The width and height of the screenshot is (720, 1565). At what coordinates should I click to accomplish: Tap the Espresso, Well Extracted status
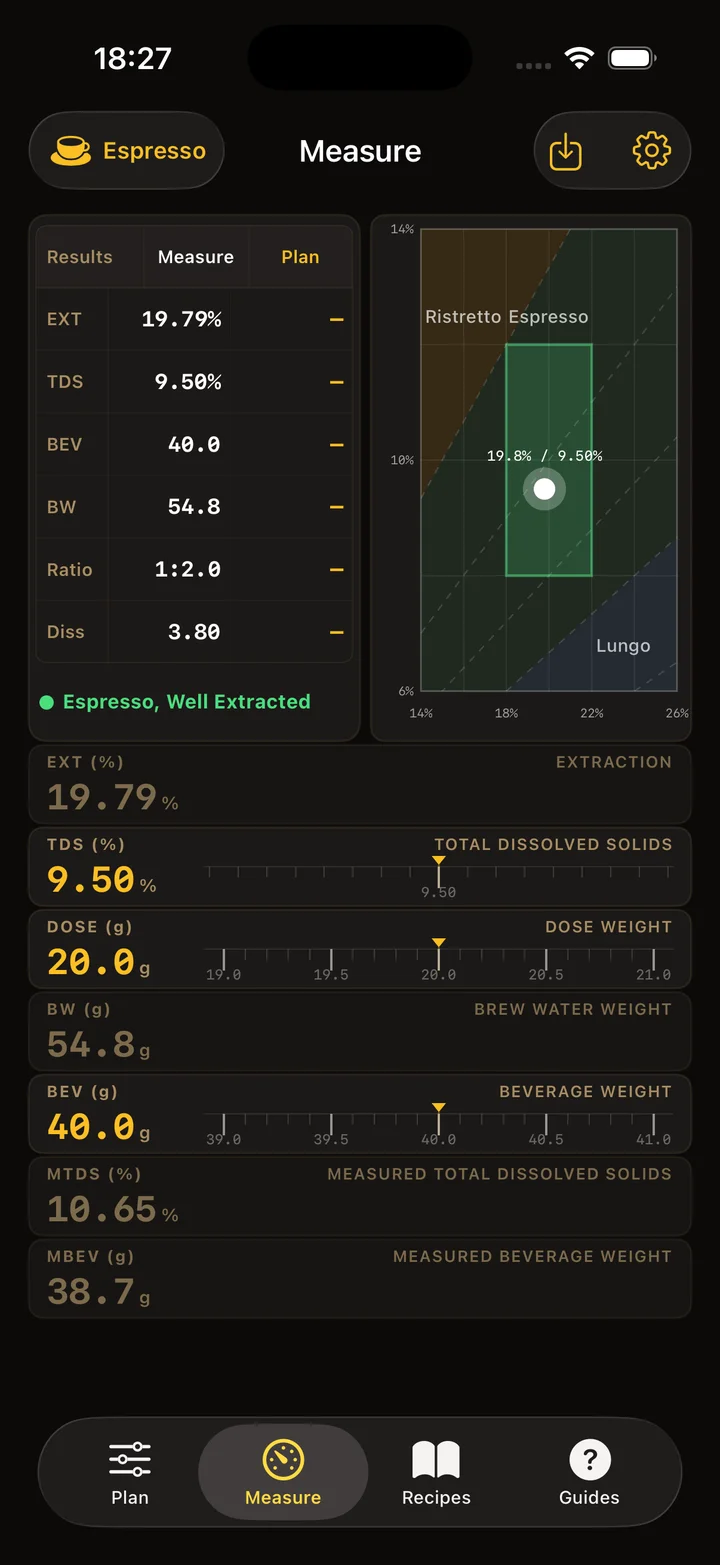pyautogui.click(x=175, y=702)
